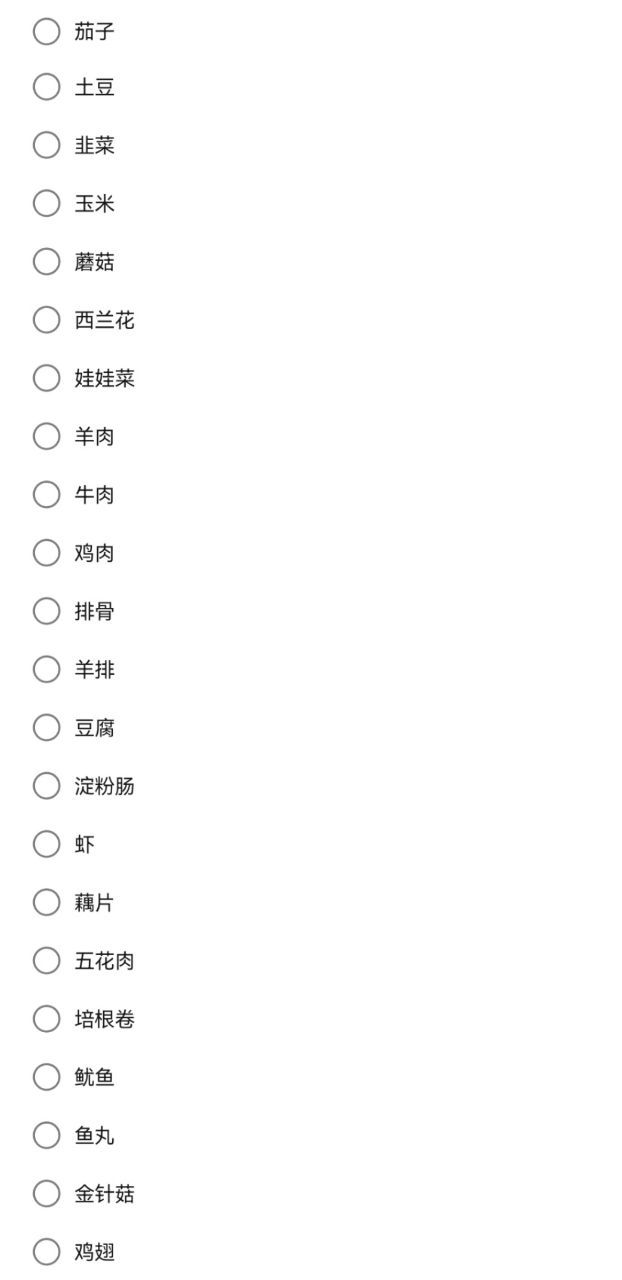Pick 羊排 from the choices

pyautogui.click(x=47, y=669)
